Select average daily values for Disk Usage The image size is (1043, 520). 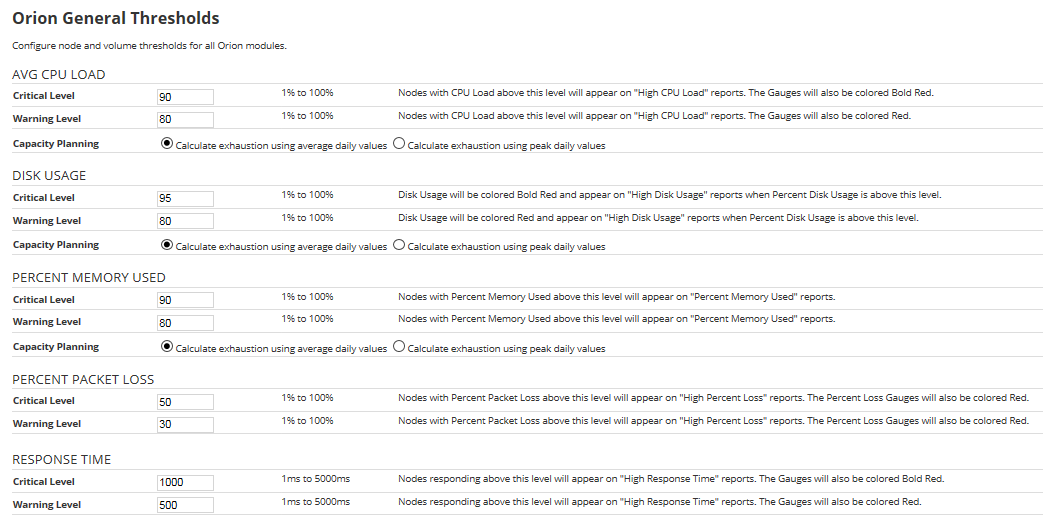(x=167, y=245)
